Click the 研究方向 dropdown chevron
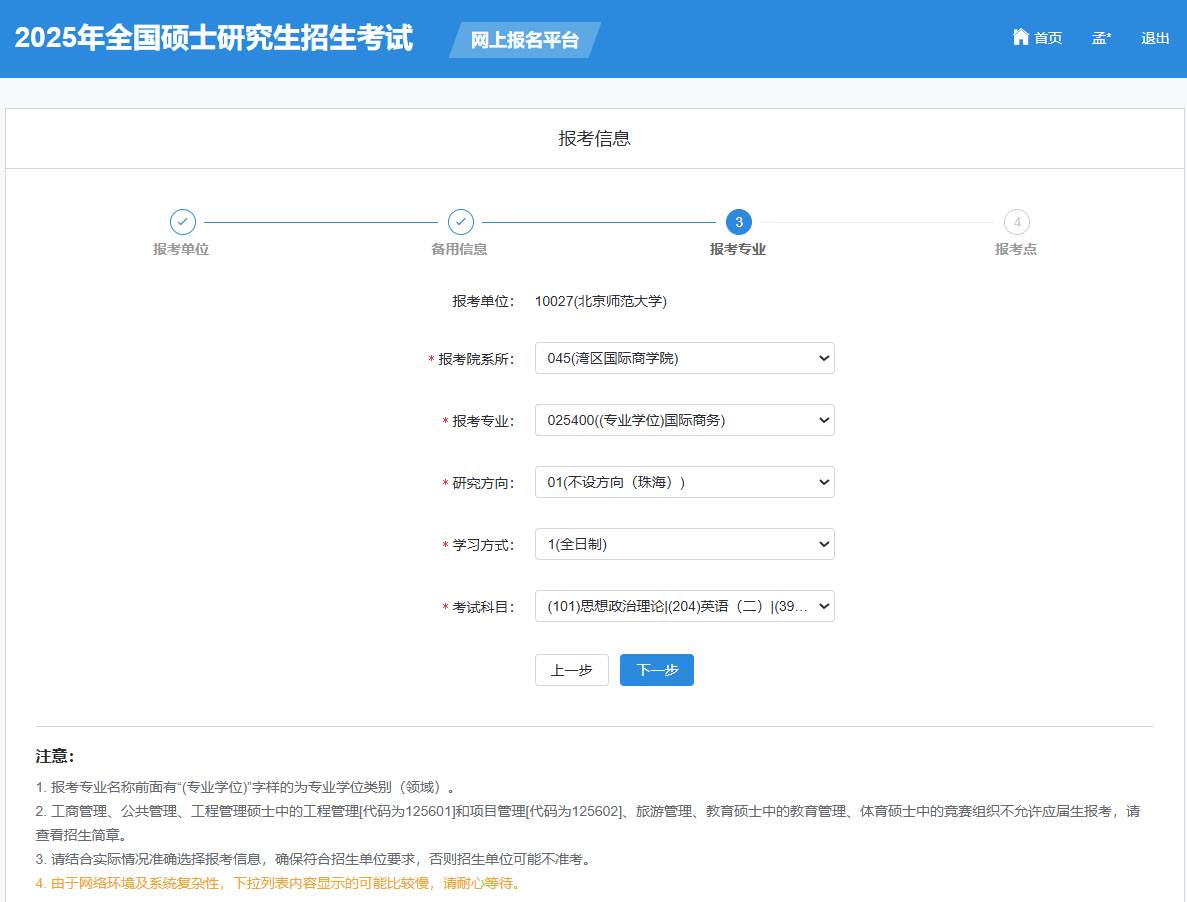The image size is (1187, 902). click(822, 482)
